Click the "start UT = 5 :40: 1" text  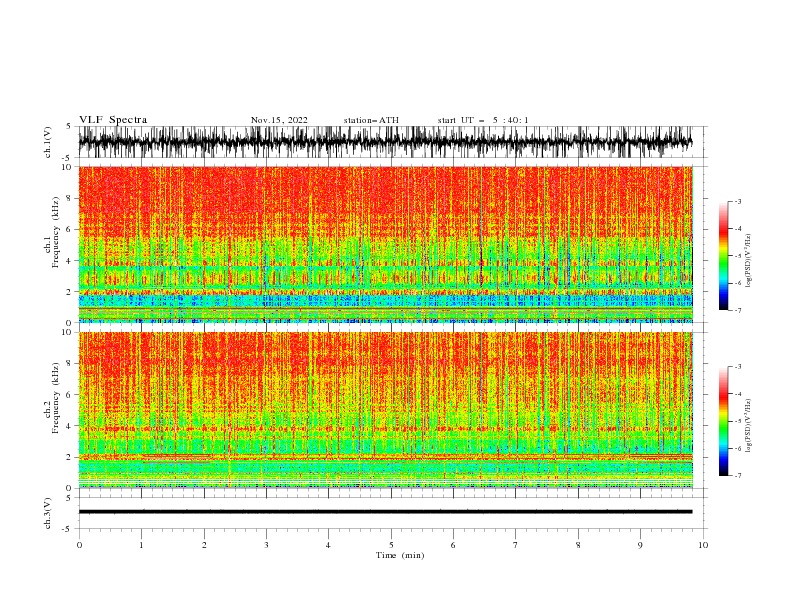483,120
